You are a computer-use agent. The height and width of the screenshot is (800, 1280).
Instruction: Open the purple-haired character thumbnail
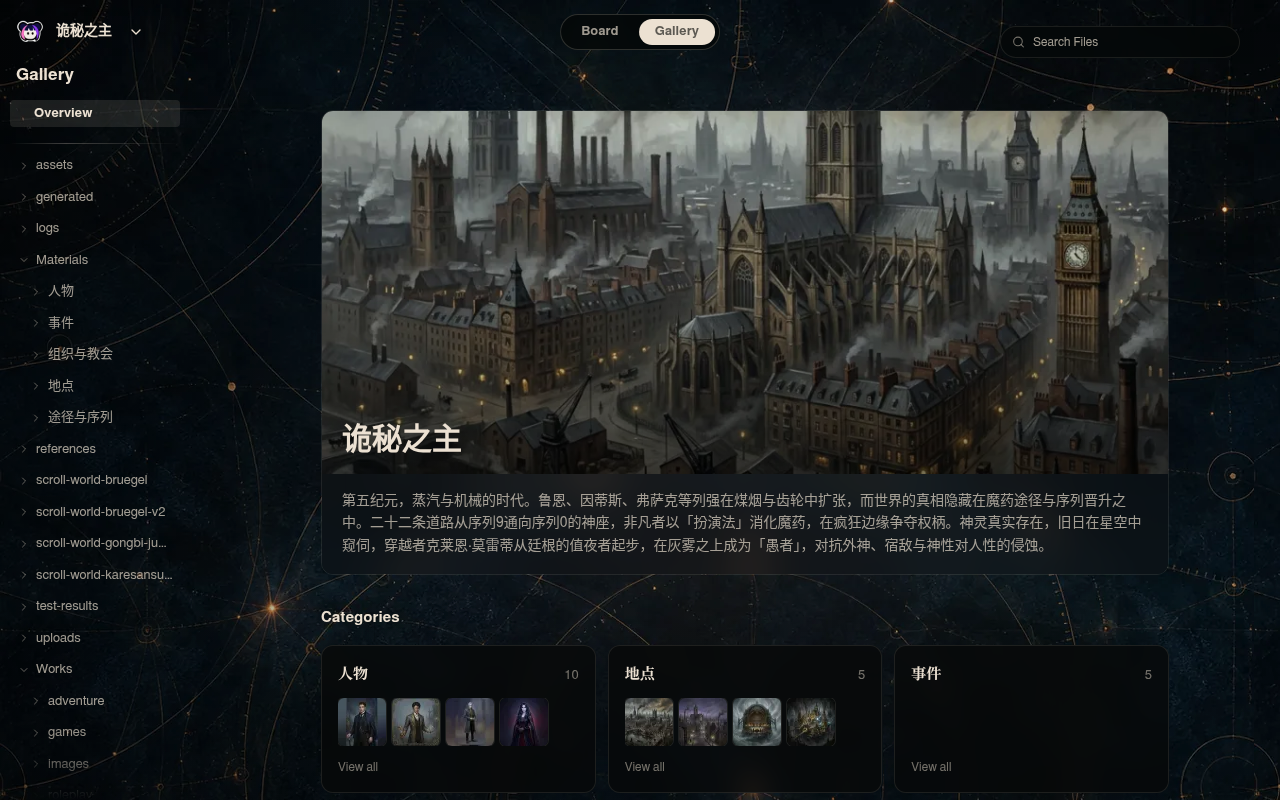[x=524, y=722]
